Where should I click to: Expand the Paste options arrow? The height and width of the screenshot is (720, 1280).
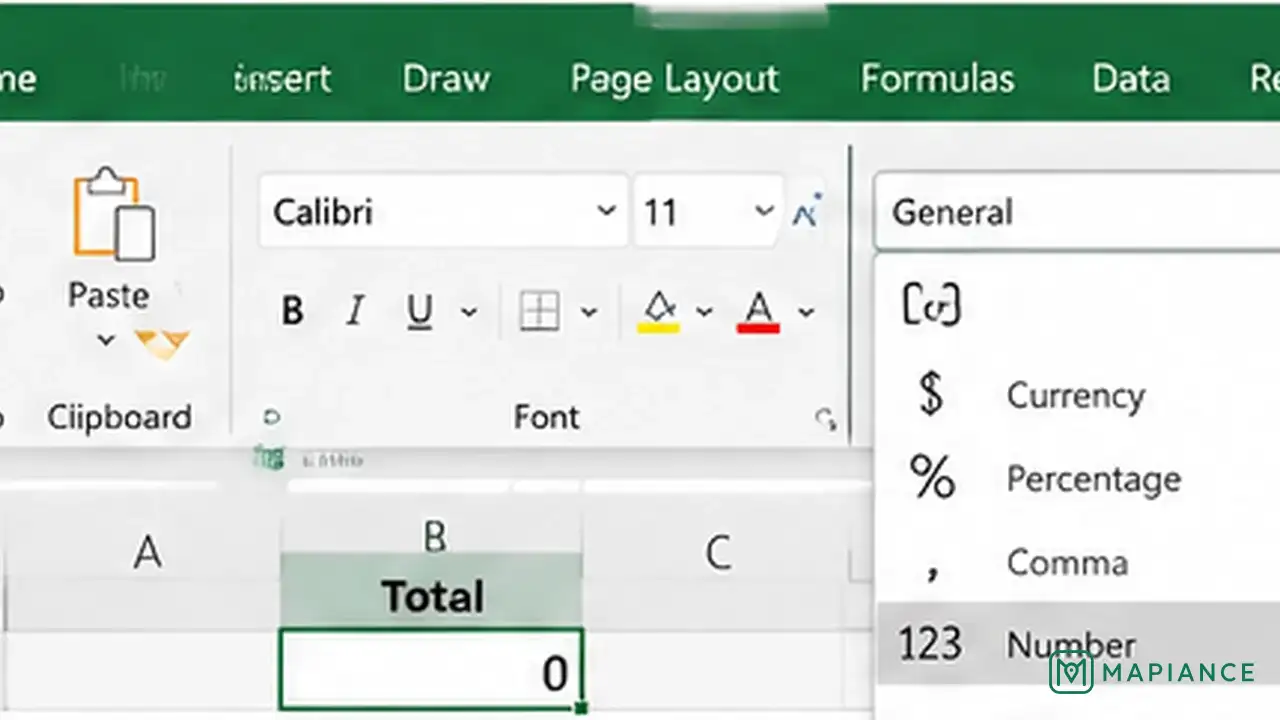[x=105, y=341]
